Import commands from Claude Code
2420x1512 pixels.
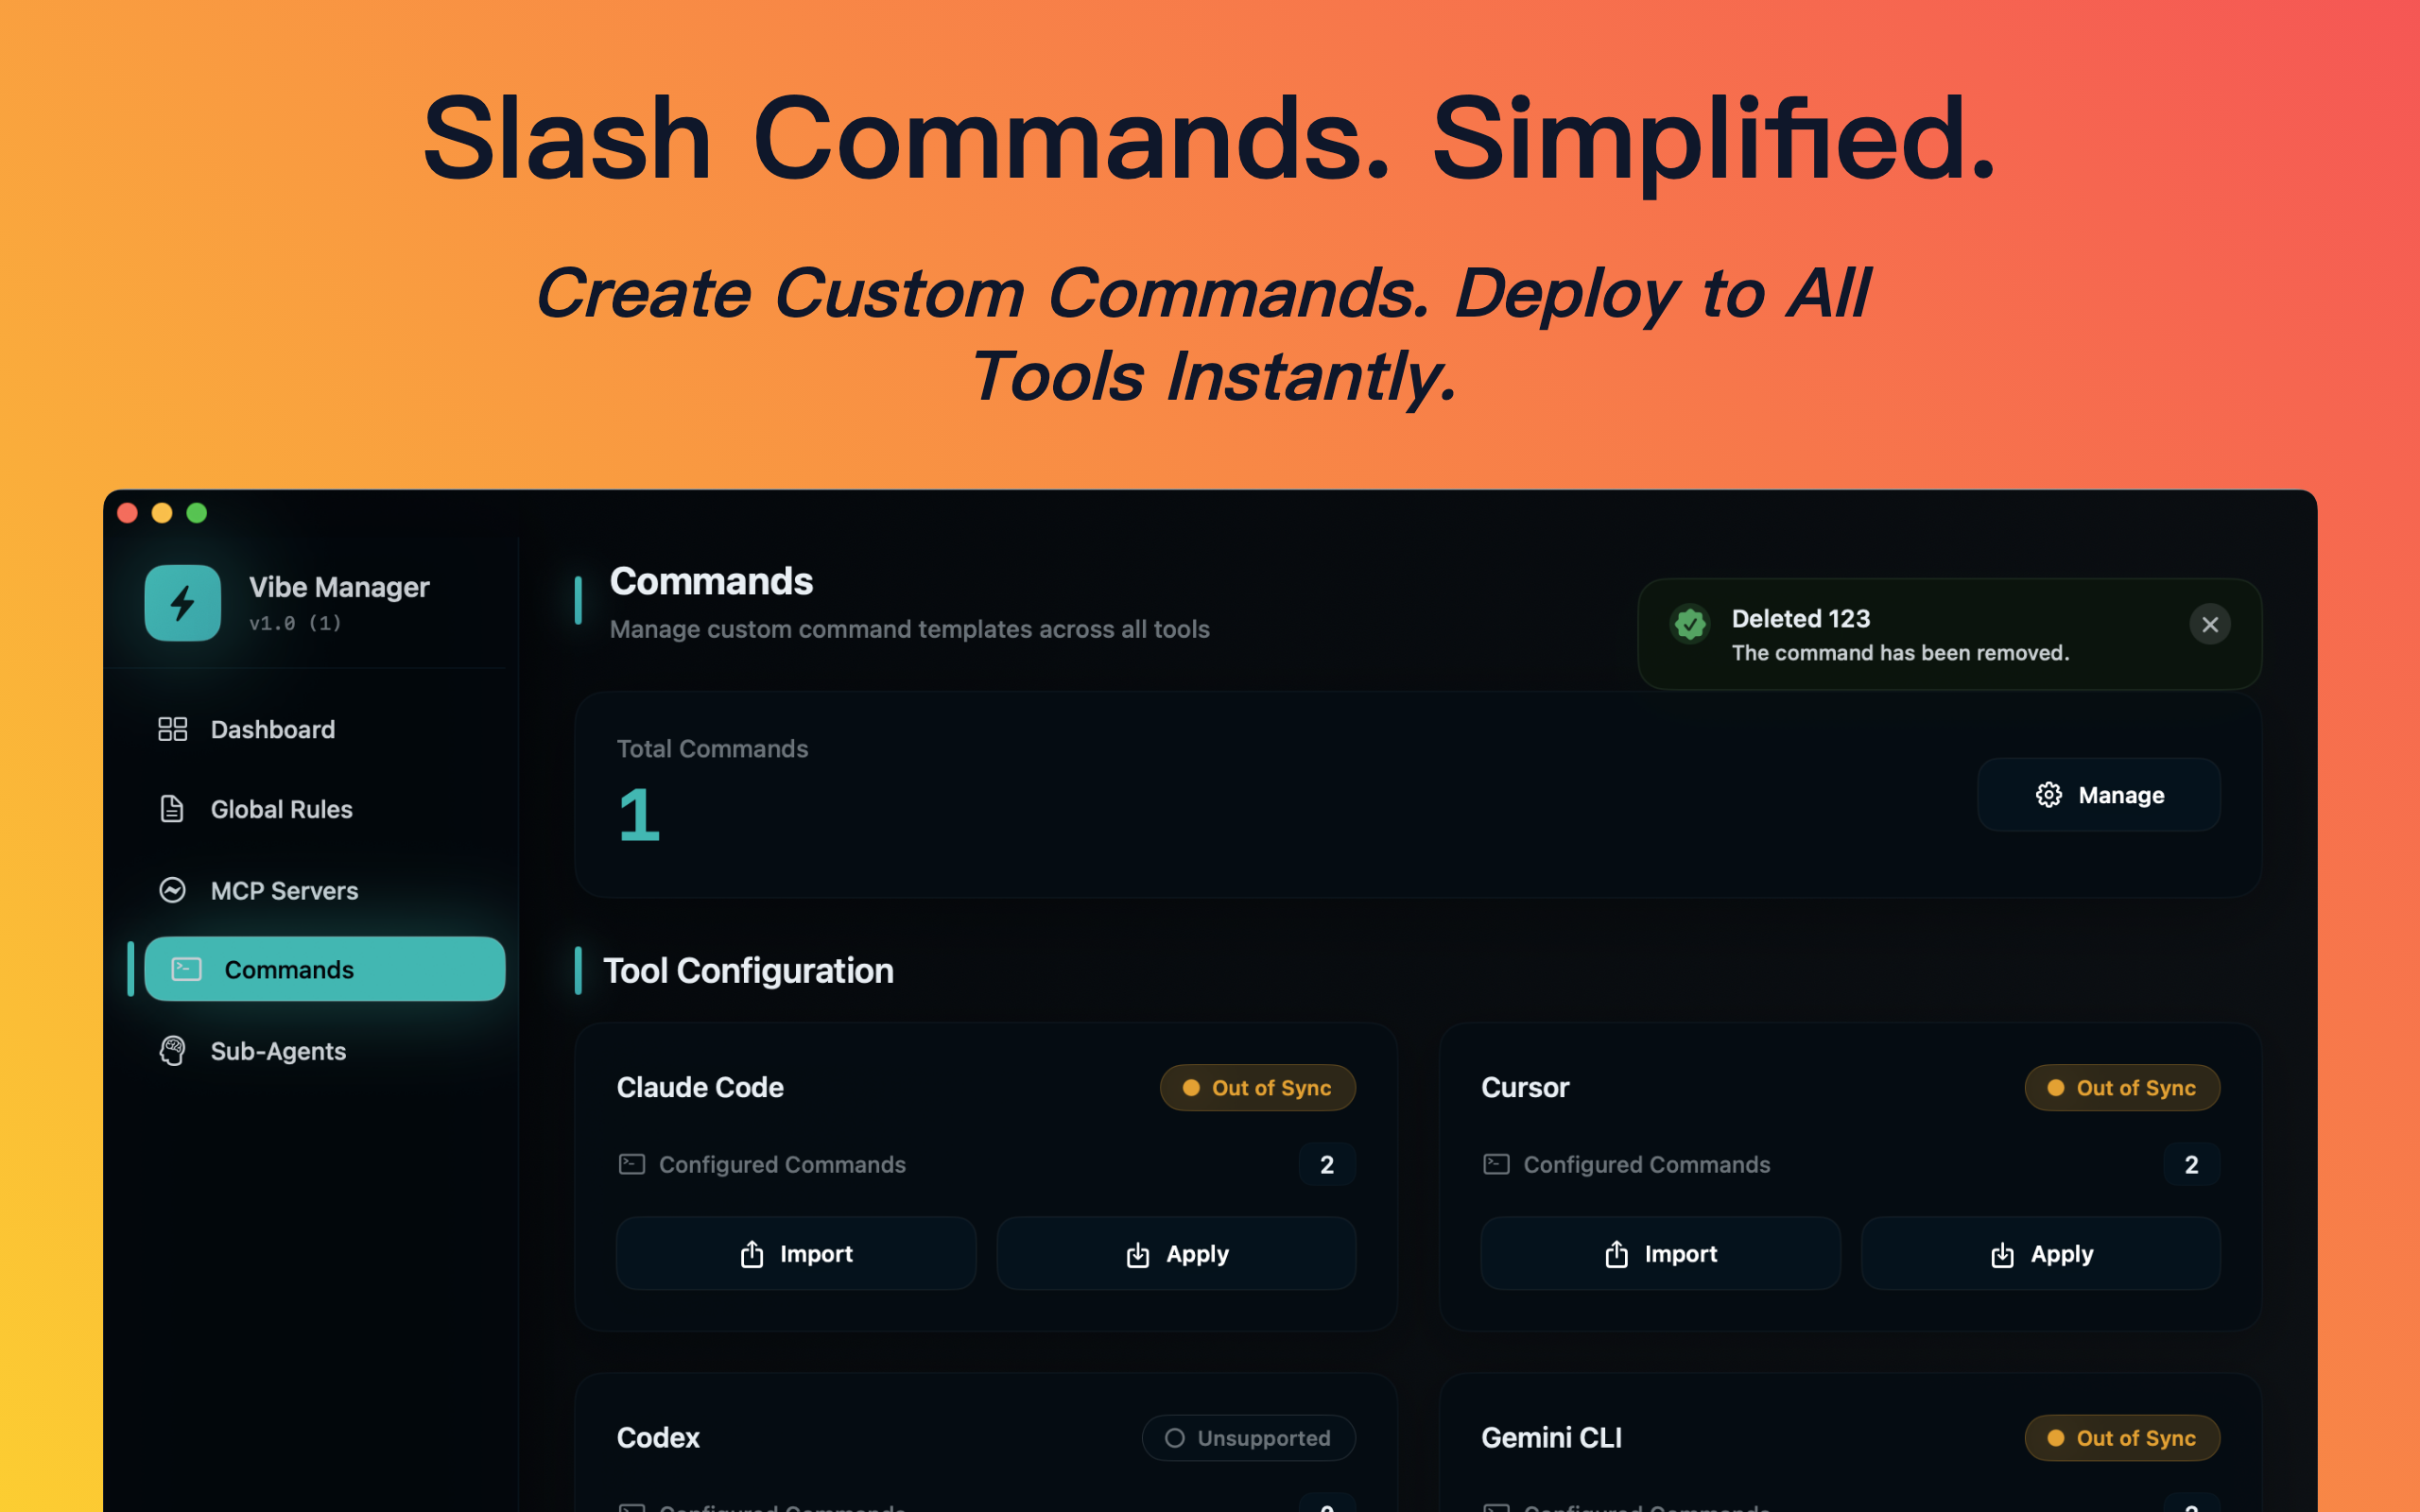796,1254
